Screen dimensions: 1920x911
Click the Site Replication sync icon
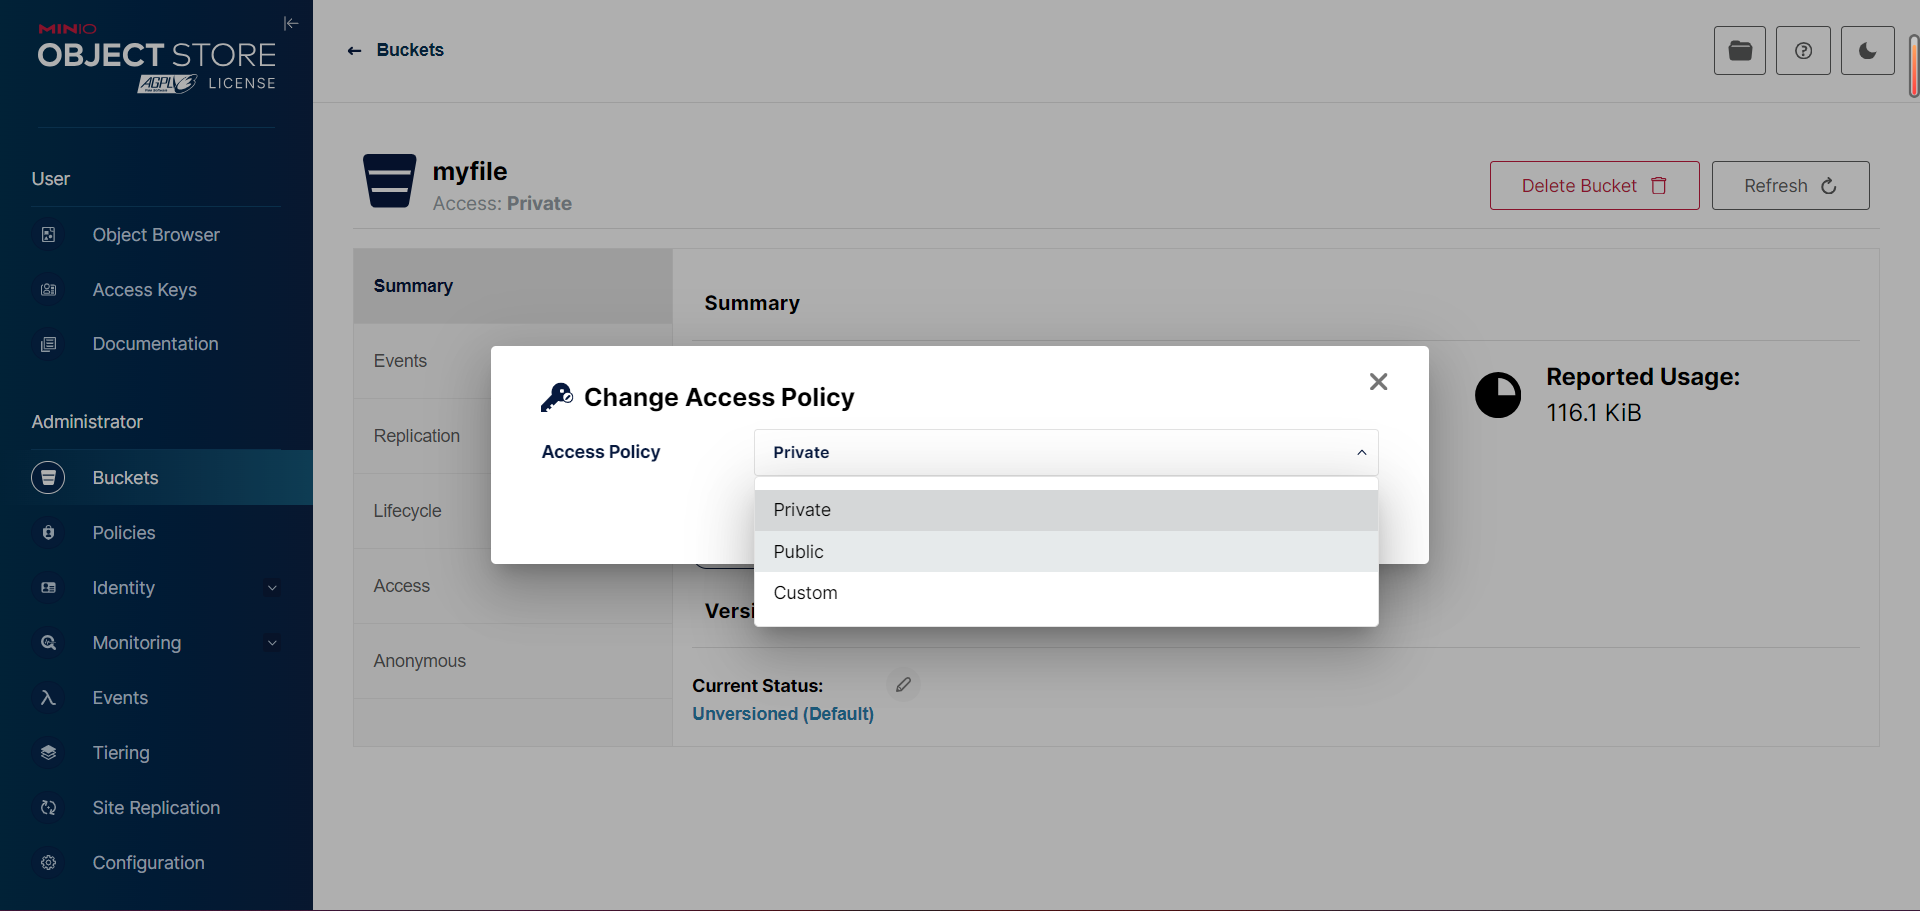[48, 808]
